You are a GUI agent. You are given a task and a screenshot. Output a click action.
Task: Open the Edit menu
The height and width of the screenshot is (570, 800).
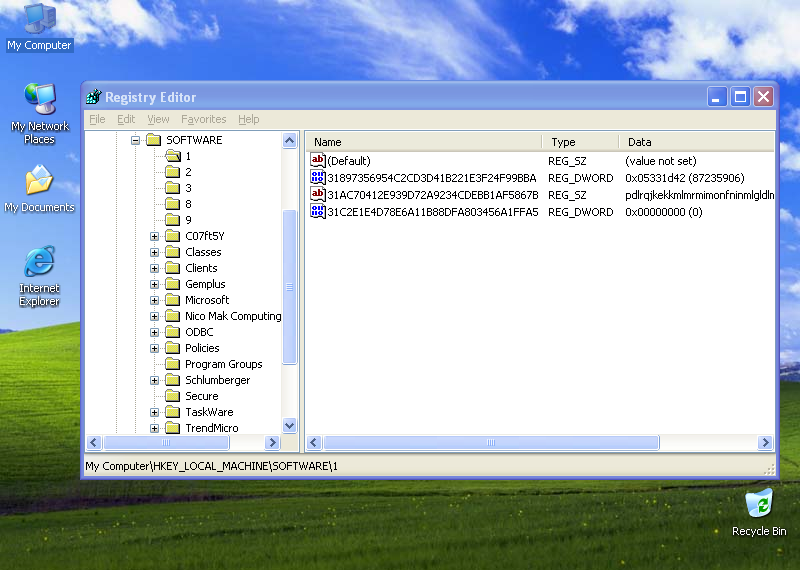coord(126,119)
